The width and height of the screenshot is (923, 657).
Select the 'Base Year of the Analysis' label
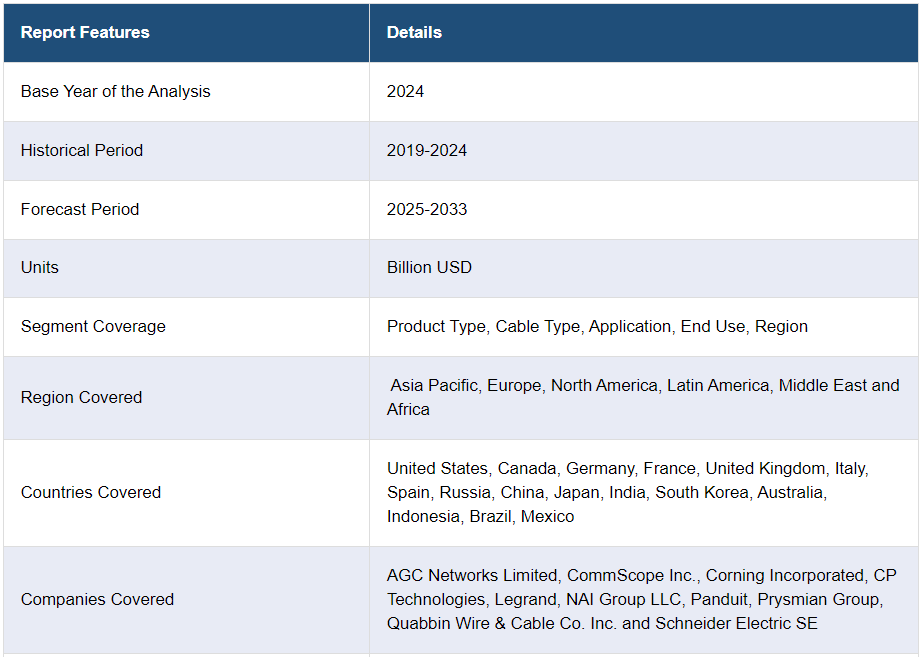click(x=115, y=91)
